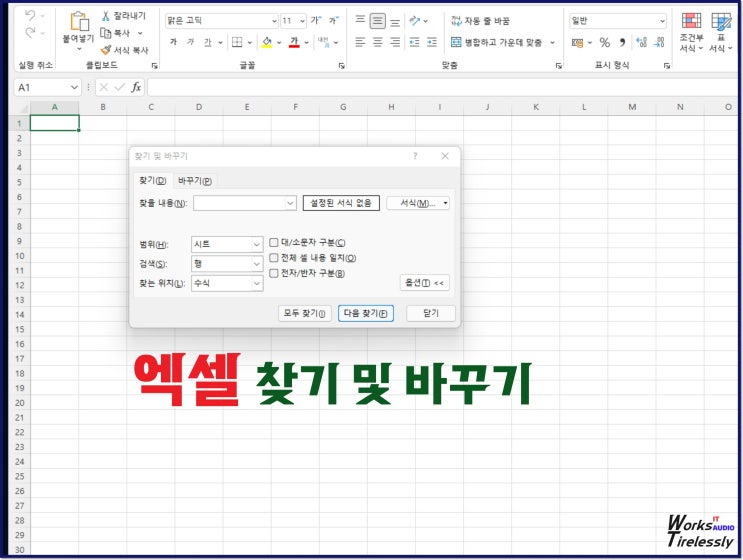Apply the fill color bucket

coord(267,43)
